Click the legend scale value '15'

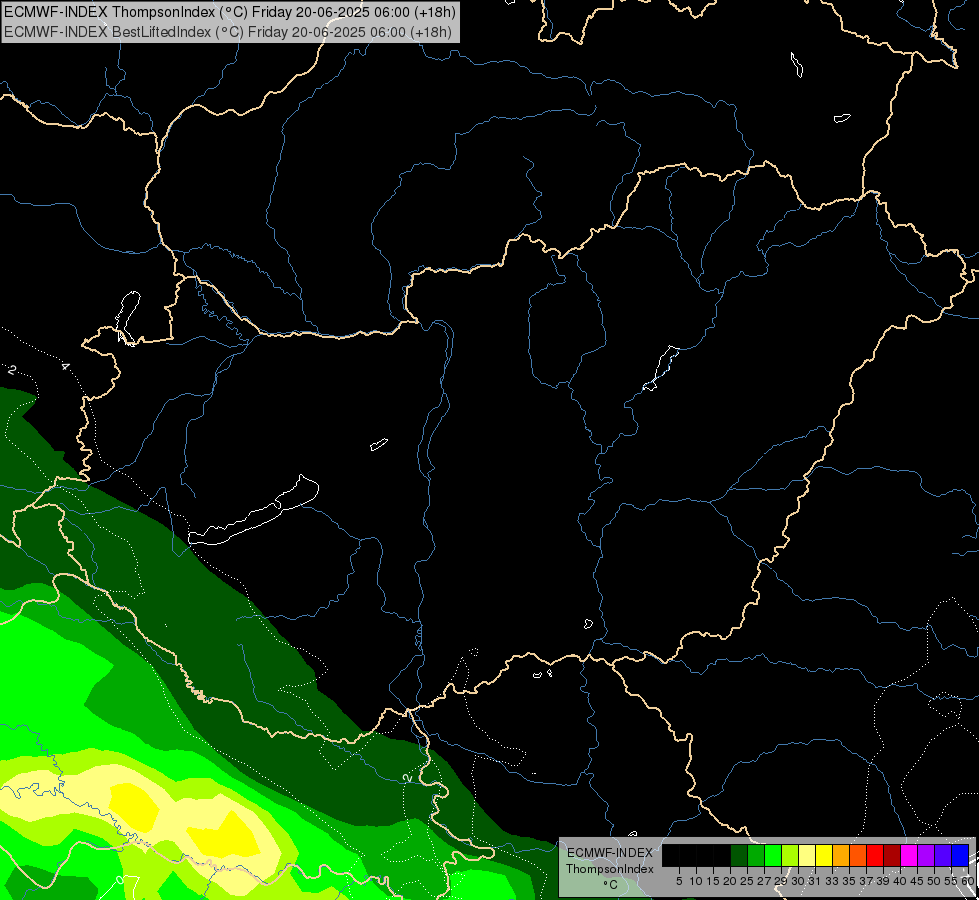pyautogui.click(x=713, y=881)
